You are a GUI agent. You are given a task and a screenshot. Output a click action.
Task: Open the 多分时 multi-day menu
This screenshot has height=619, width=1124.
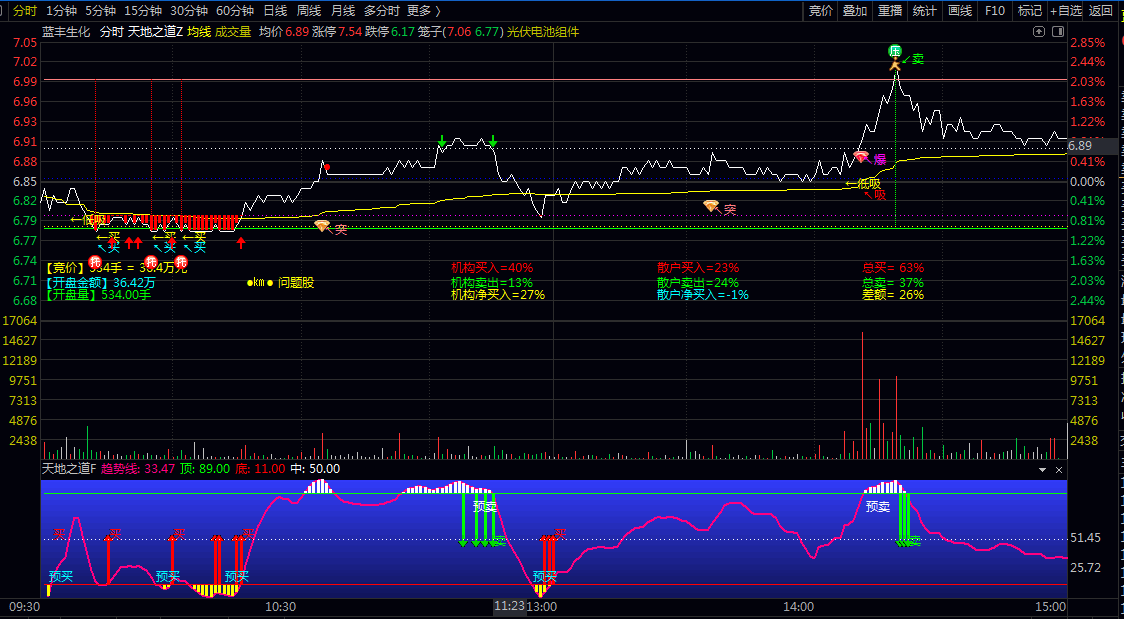[382, 11]
